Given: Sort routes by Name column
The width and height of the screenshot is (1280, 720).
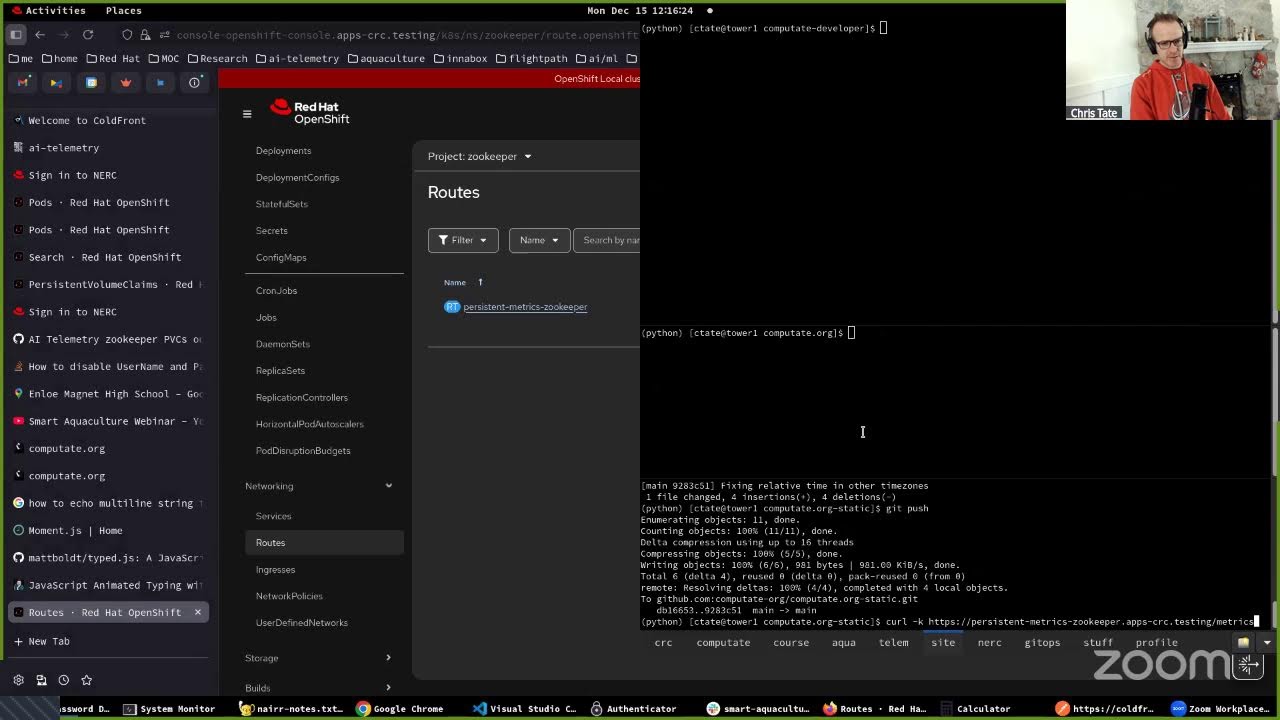Looking at the screenshot, I should click(x=463, y=282).
